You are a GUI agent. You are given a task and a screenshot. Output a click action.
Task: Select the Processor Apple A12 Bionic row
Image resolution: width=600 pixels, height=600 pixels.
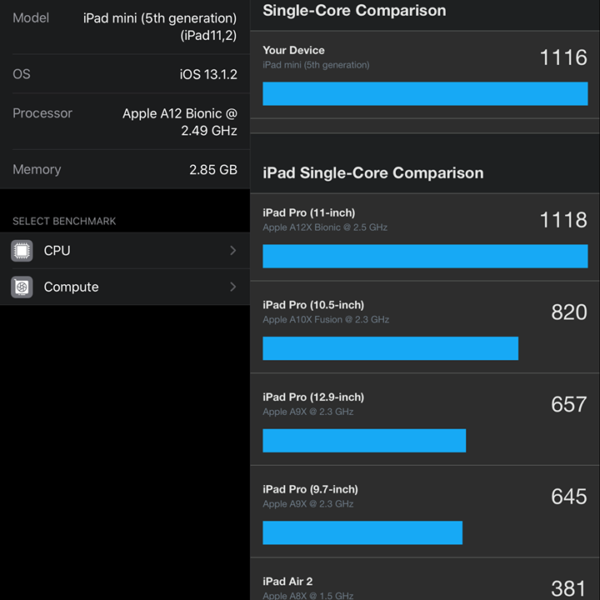(x=125, y=122)
